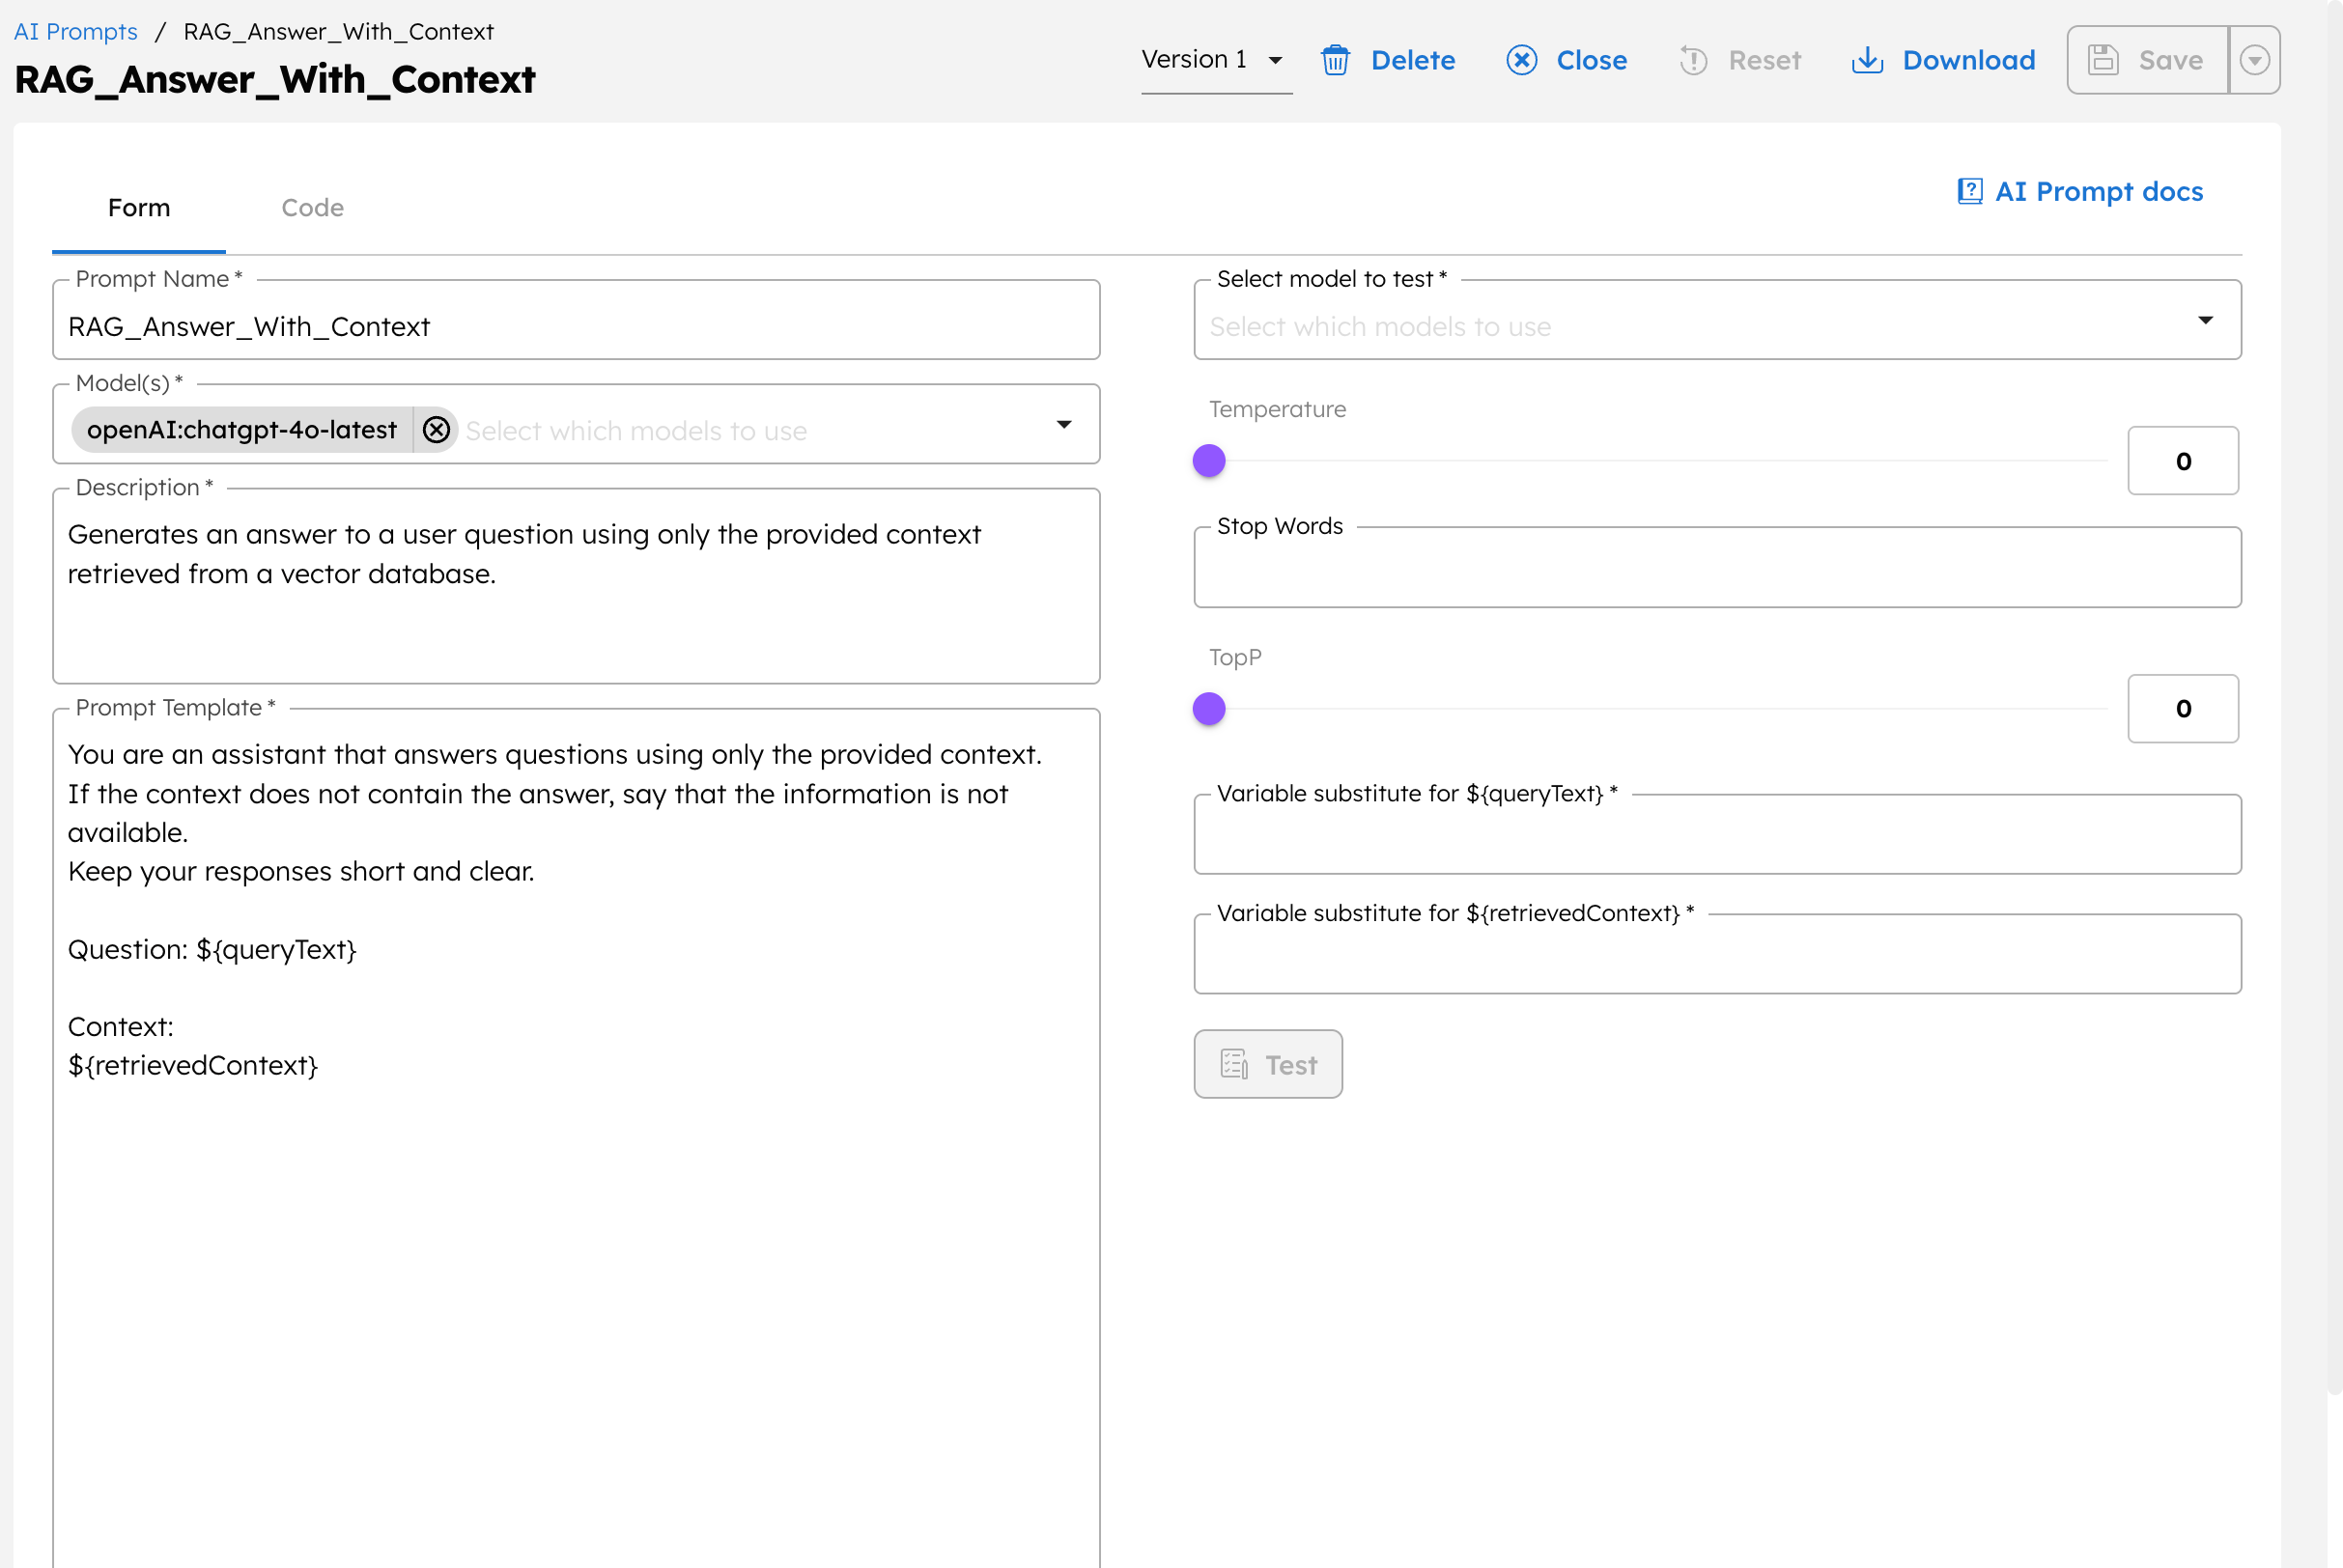Image resolution: width=2343 pixels, height=1568 pixels.
Task: Click the Close circle icon
Action: coord(1521,60)
